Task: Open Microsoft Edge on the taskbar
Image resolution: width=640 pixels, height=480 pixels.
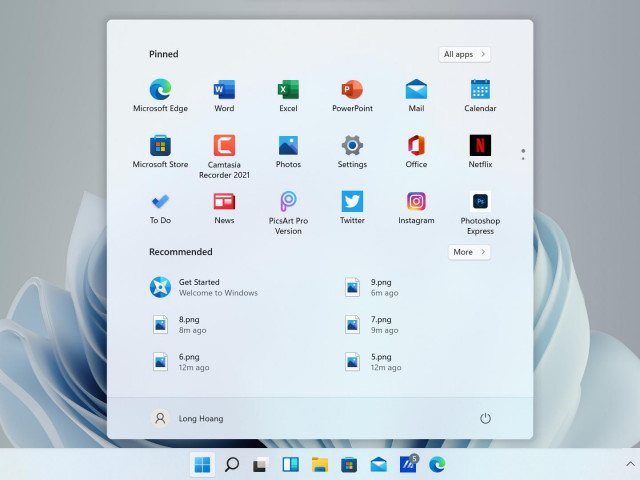Action: [x=437, y=464]
